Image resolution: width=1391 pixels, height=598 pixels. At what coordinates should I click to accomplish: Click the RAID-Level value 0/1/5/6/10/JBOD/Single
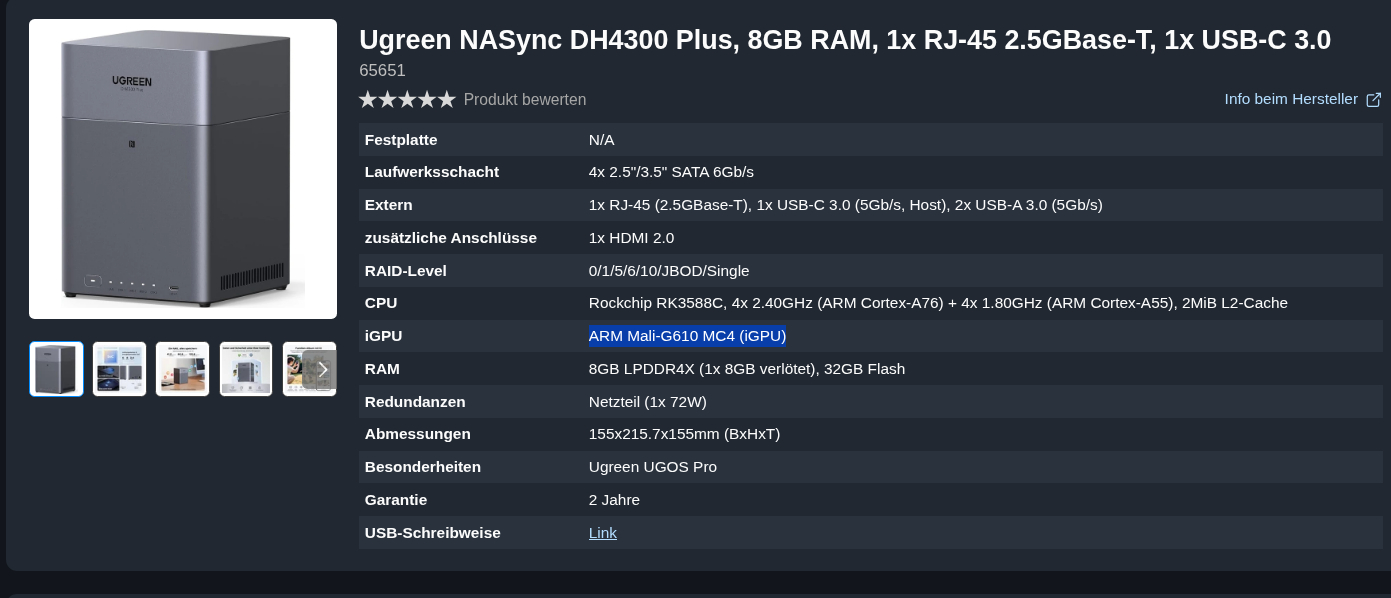(x=668, y=271)
